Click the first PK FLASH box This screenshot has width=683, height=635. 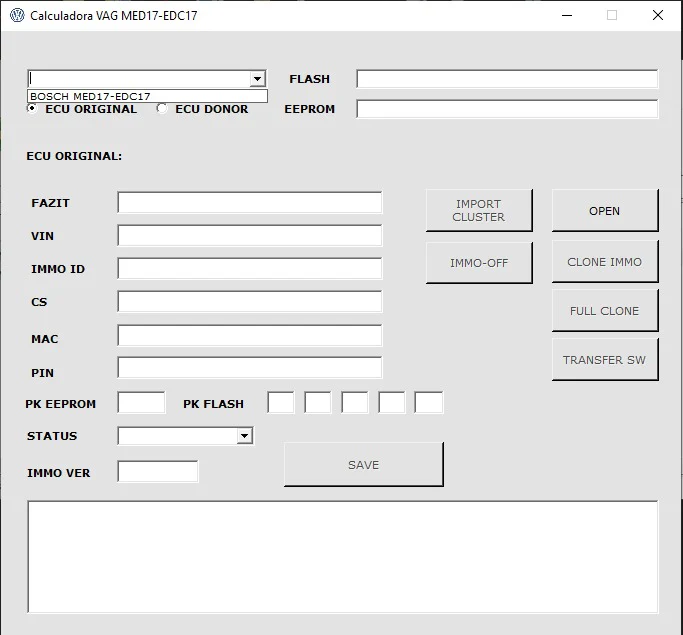(281, 402)
